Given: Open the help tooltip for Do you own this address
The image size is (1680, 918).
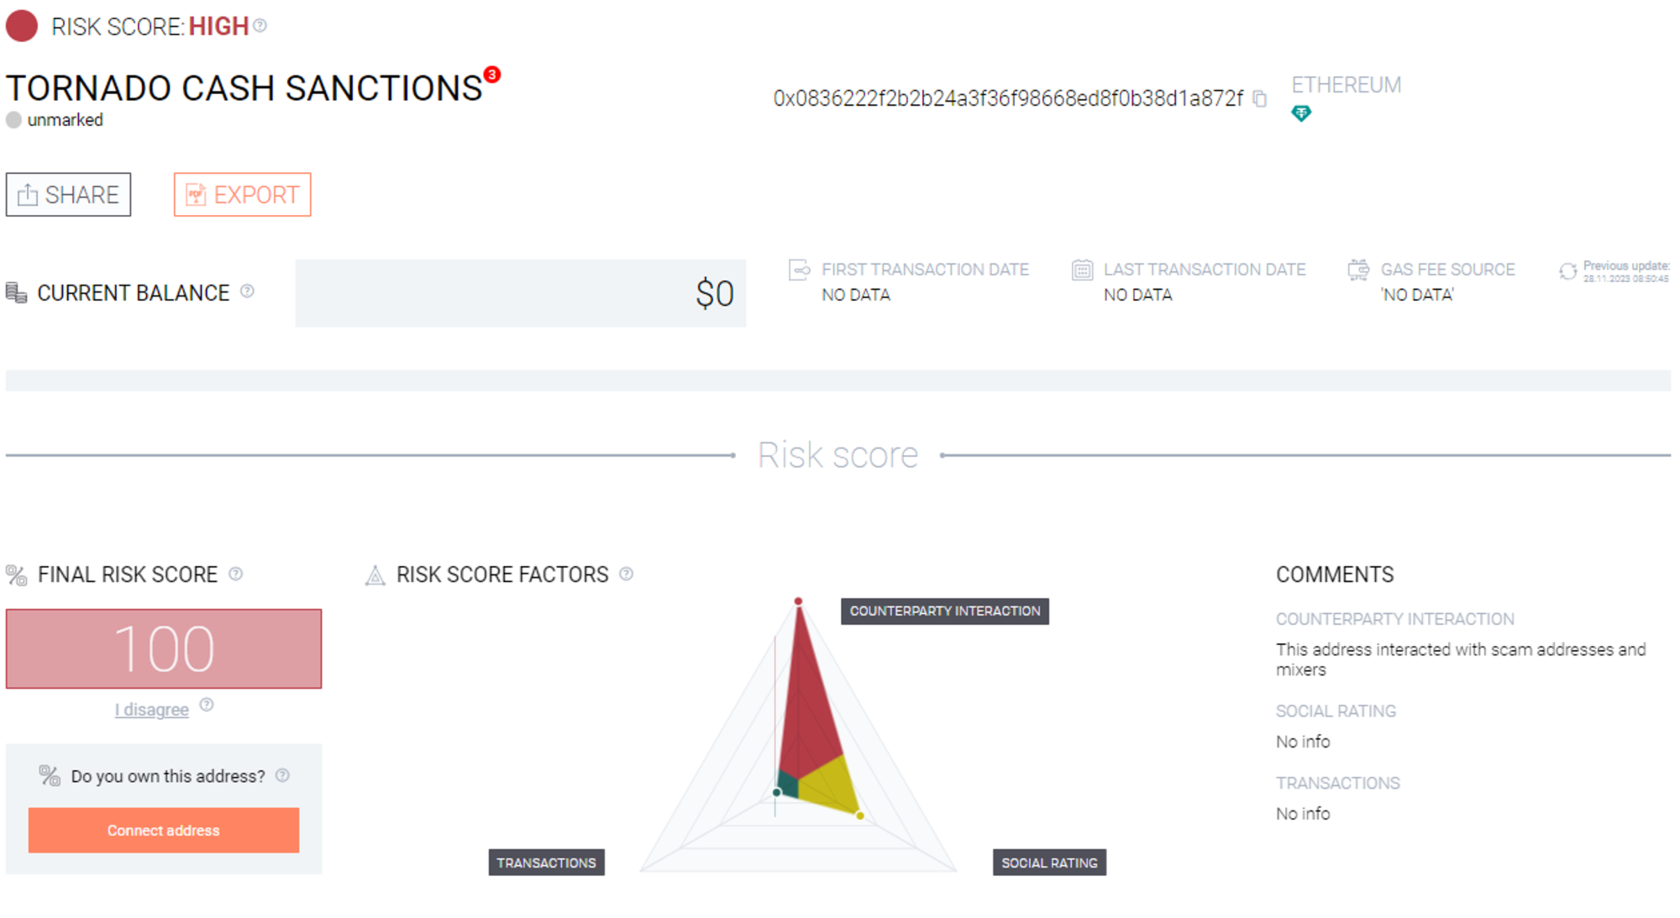Looking at the screenshot, I should [283, 775].
